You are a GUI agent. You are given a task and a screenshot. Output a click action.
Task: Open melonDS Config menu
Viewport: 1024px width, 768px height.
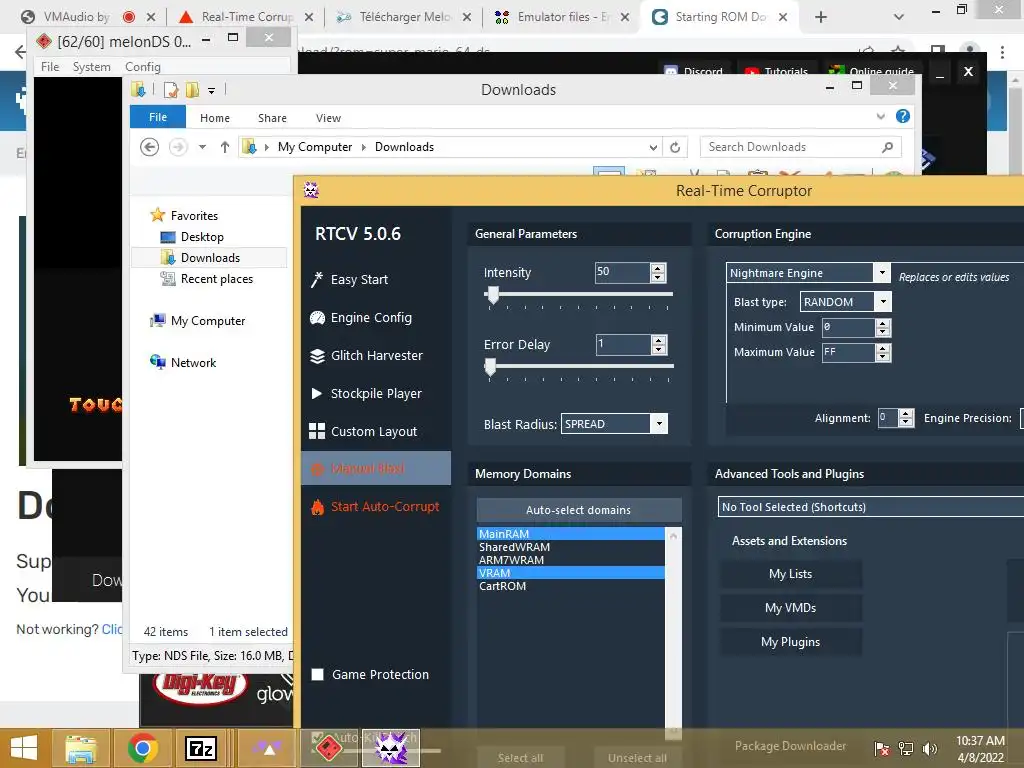142,67
